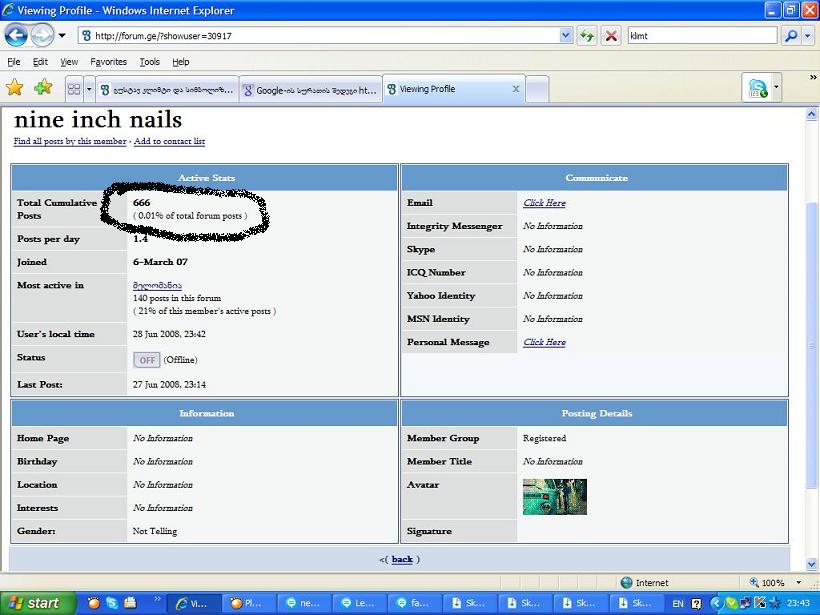The width and height of the screenshot is (820, 615).
Task: Open the zoom level dropdown arrow
Action: [x=799, y=583]
